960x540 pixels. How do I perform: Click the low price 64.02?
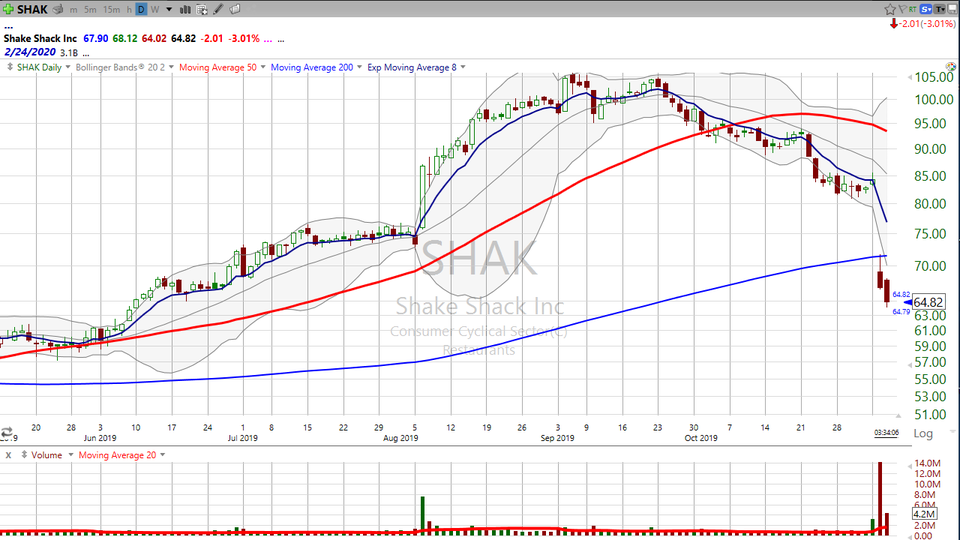pos(154,39)
